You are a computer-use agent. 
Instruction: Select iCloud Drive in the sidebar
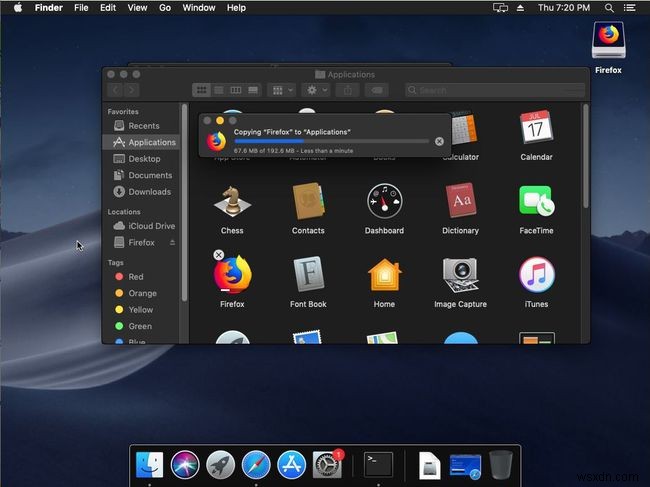141,226
